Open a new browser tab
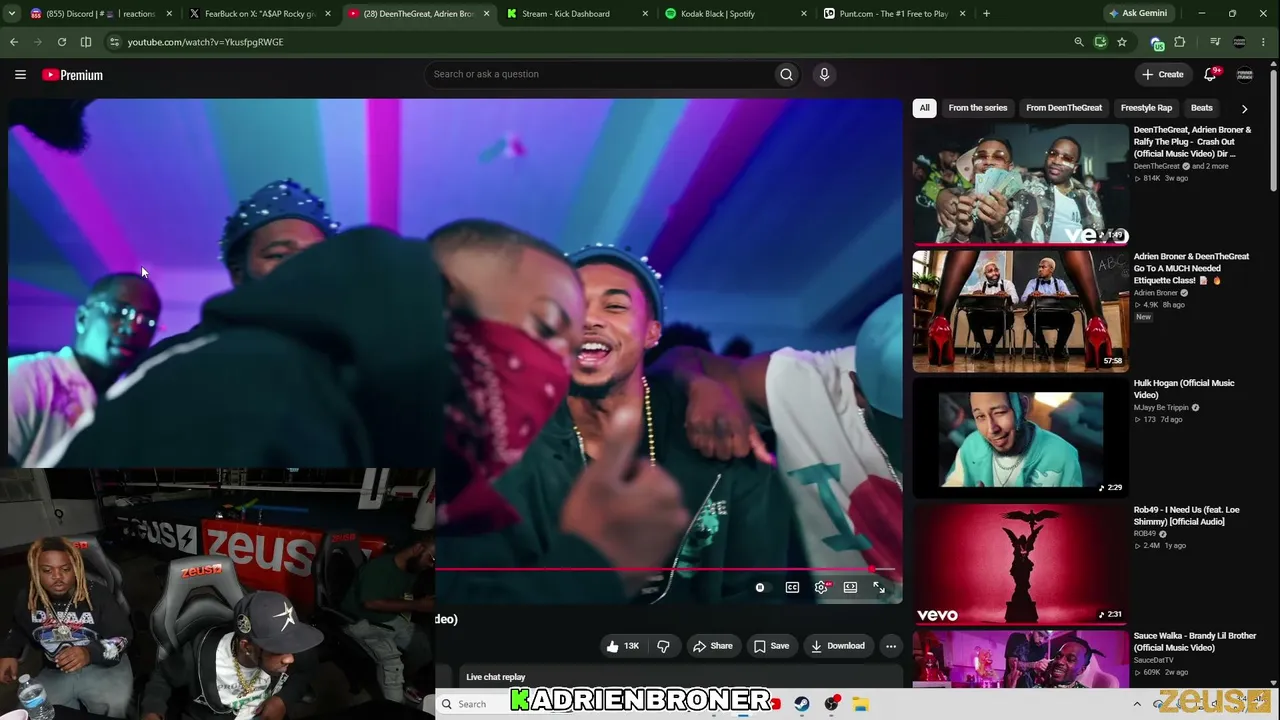 click(x=986, y=14)
